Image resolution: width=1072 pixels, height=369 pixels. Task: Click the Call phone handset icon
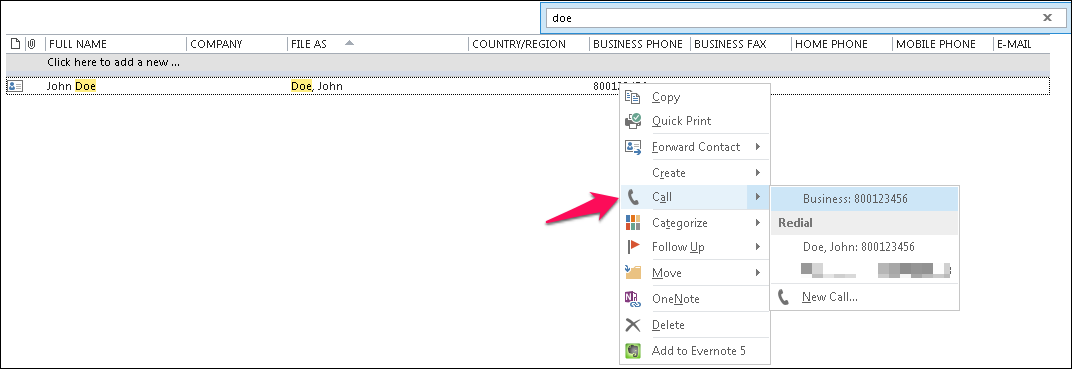(x=633, y=197)
